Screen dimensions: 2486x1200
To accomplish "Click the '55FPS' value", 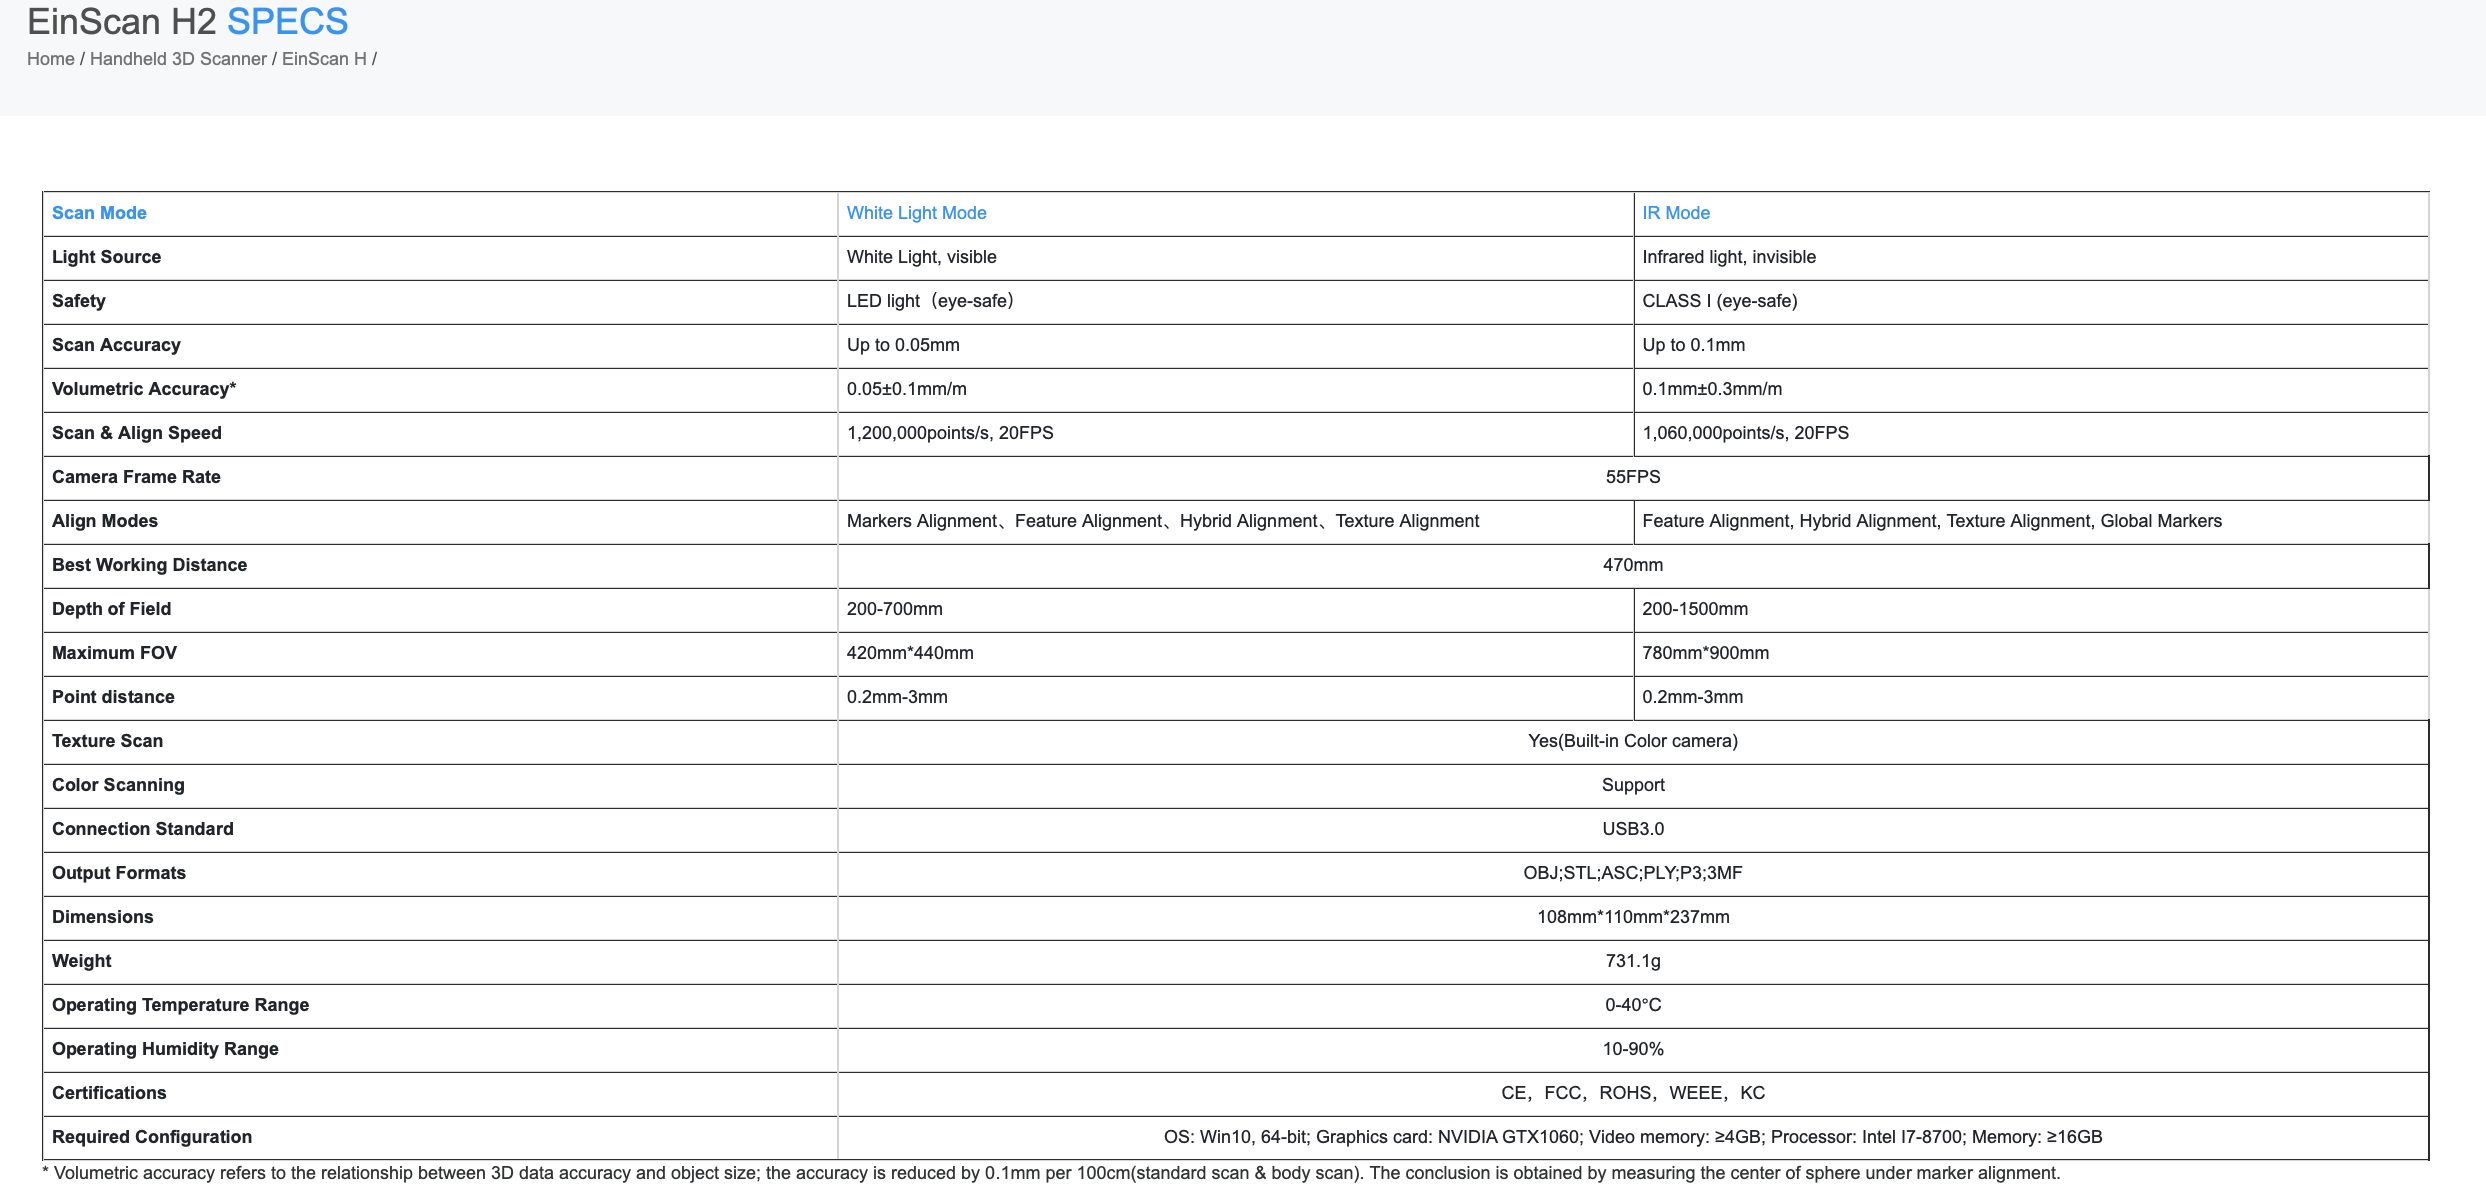I will [x=1633, y=477].
